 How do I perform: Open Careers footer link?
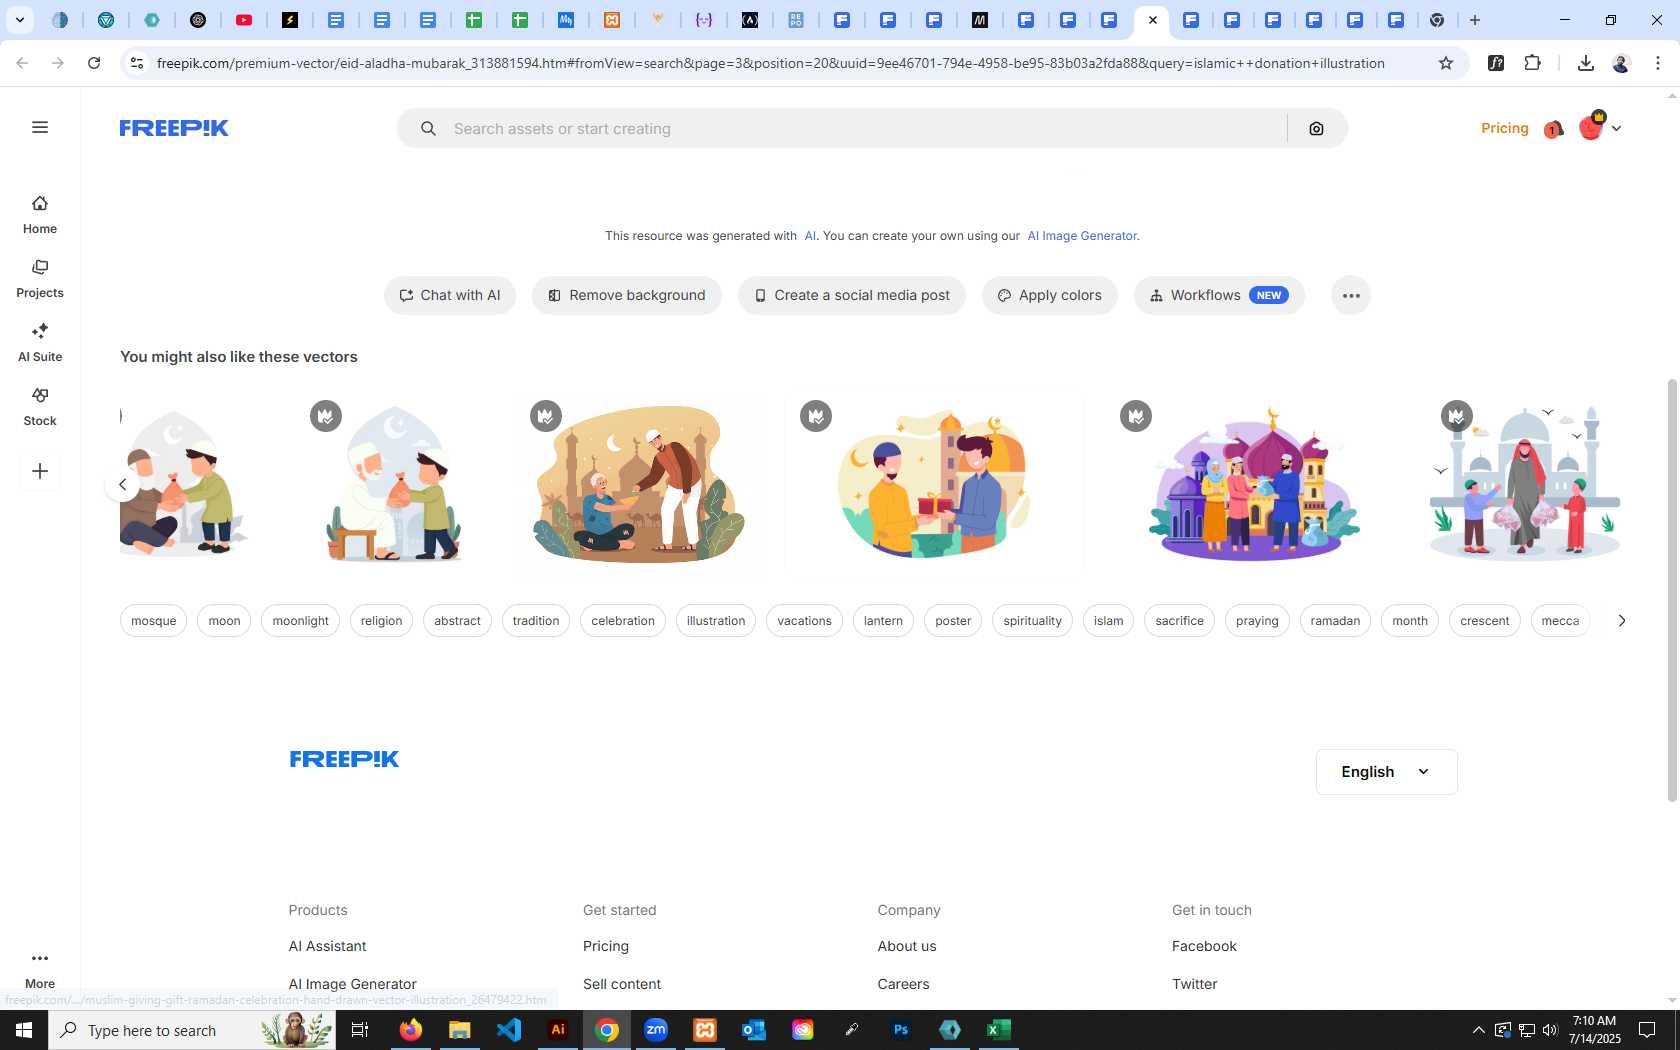[x=903, y=984]
